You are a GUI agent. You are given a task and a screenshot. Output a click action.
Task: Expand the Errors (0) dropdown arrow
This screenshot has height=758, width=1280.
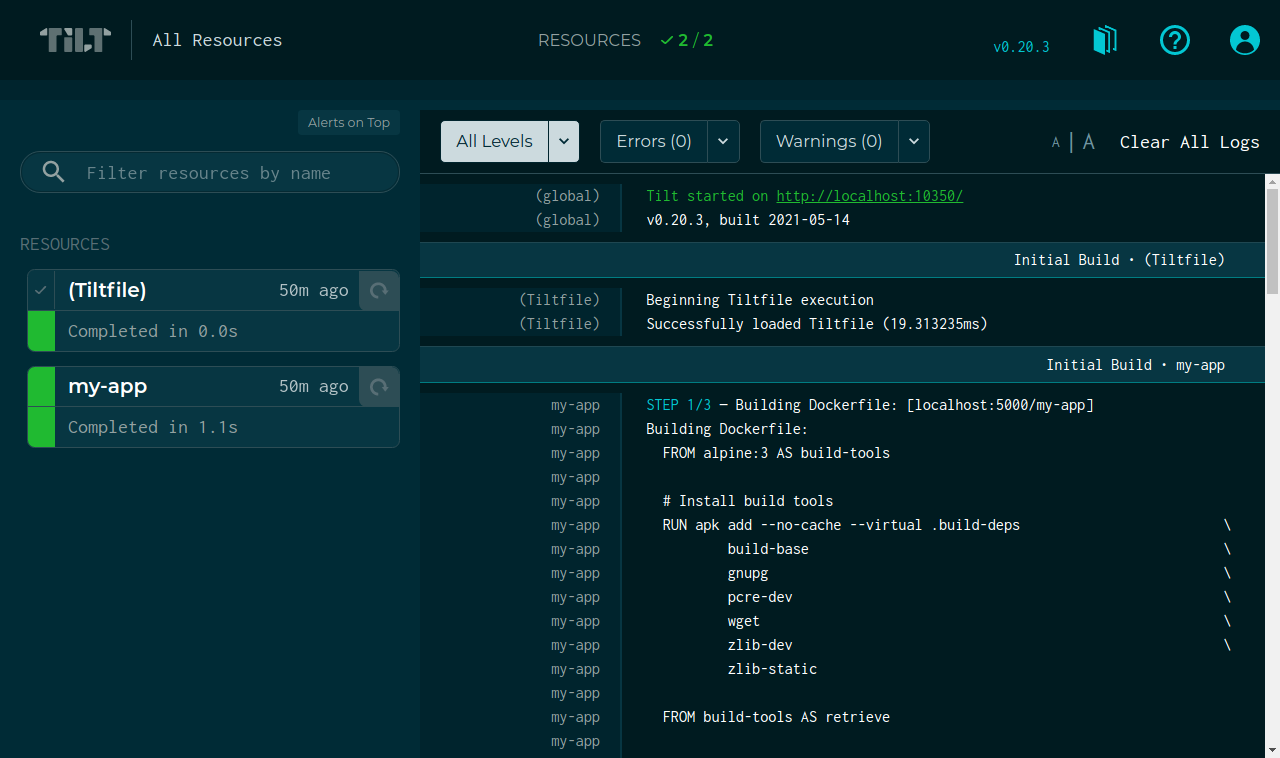[723, 142]
